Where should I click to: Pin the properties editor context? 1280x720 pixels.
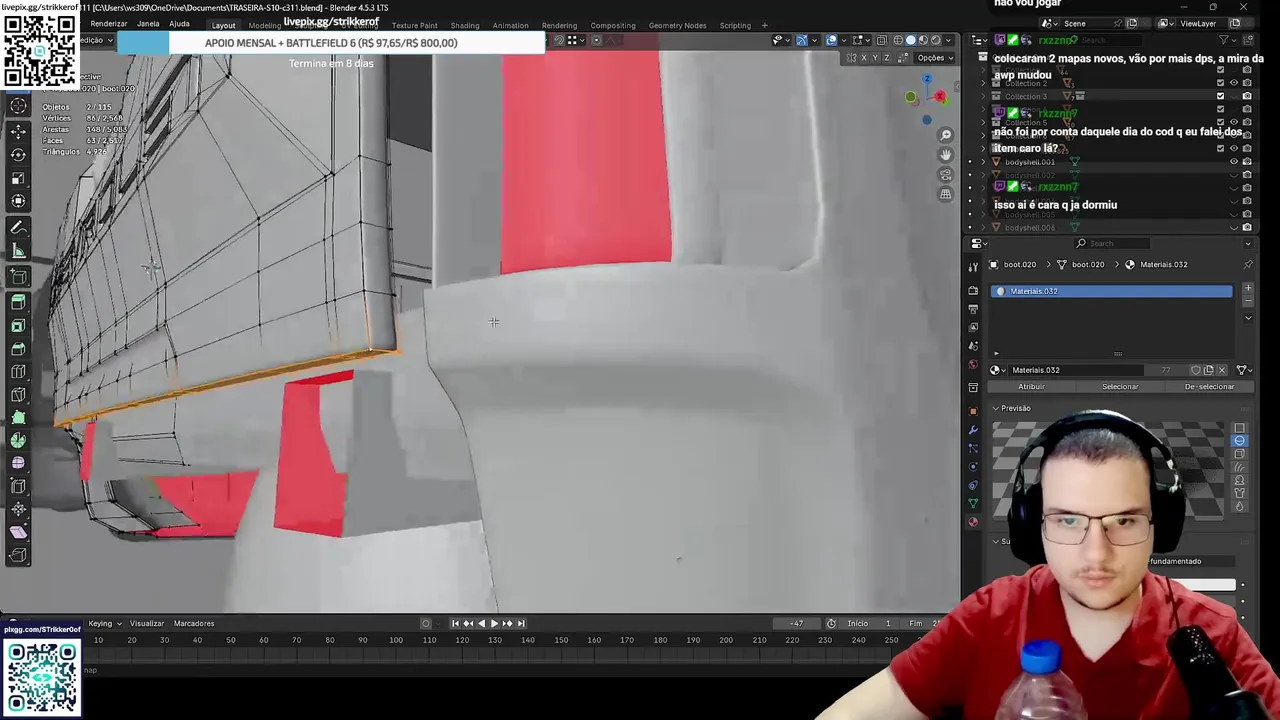click(x=1247, y=264)
